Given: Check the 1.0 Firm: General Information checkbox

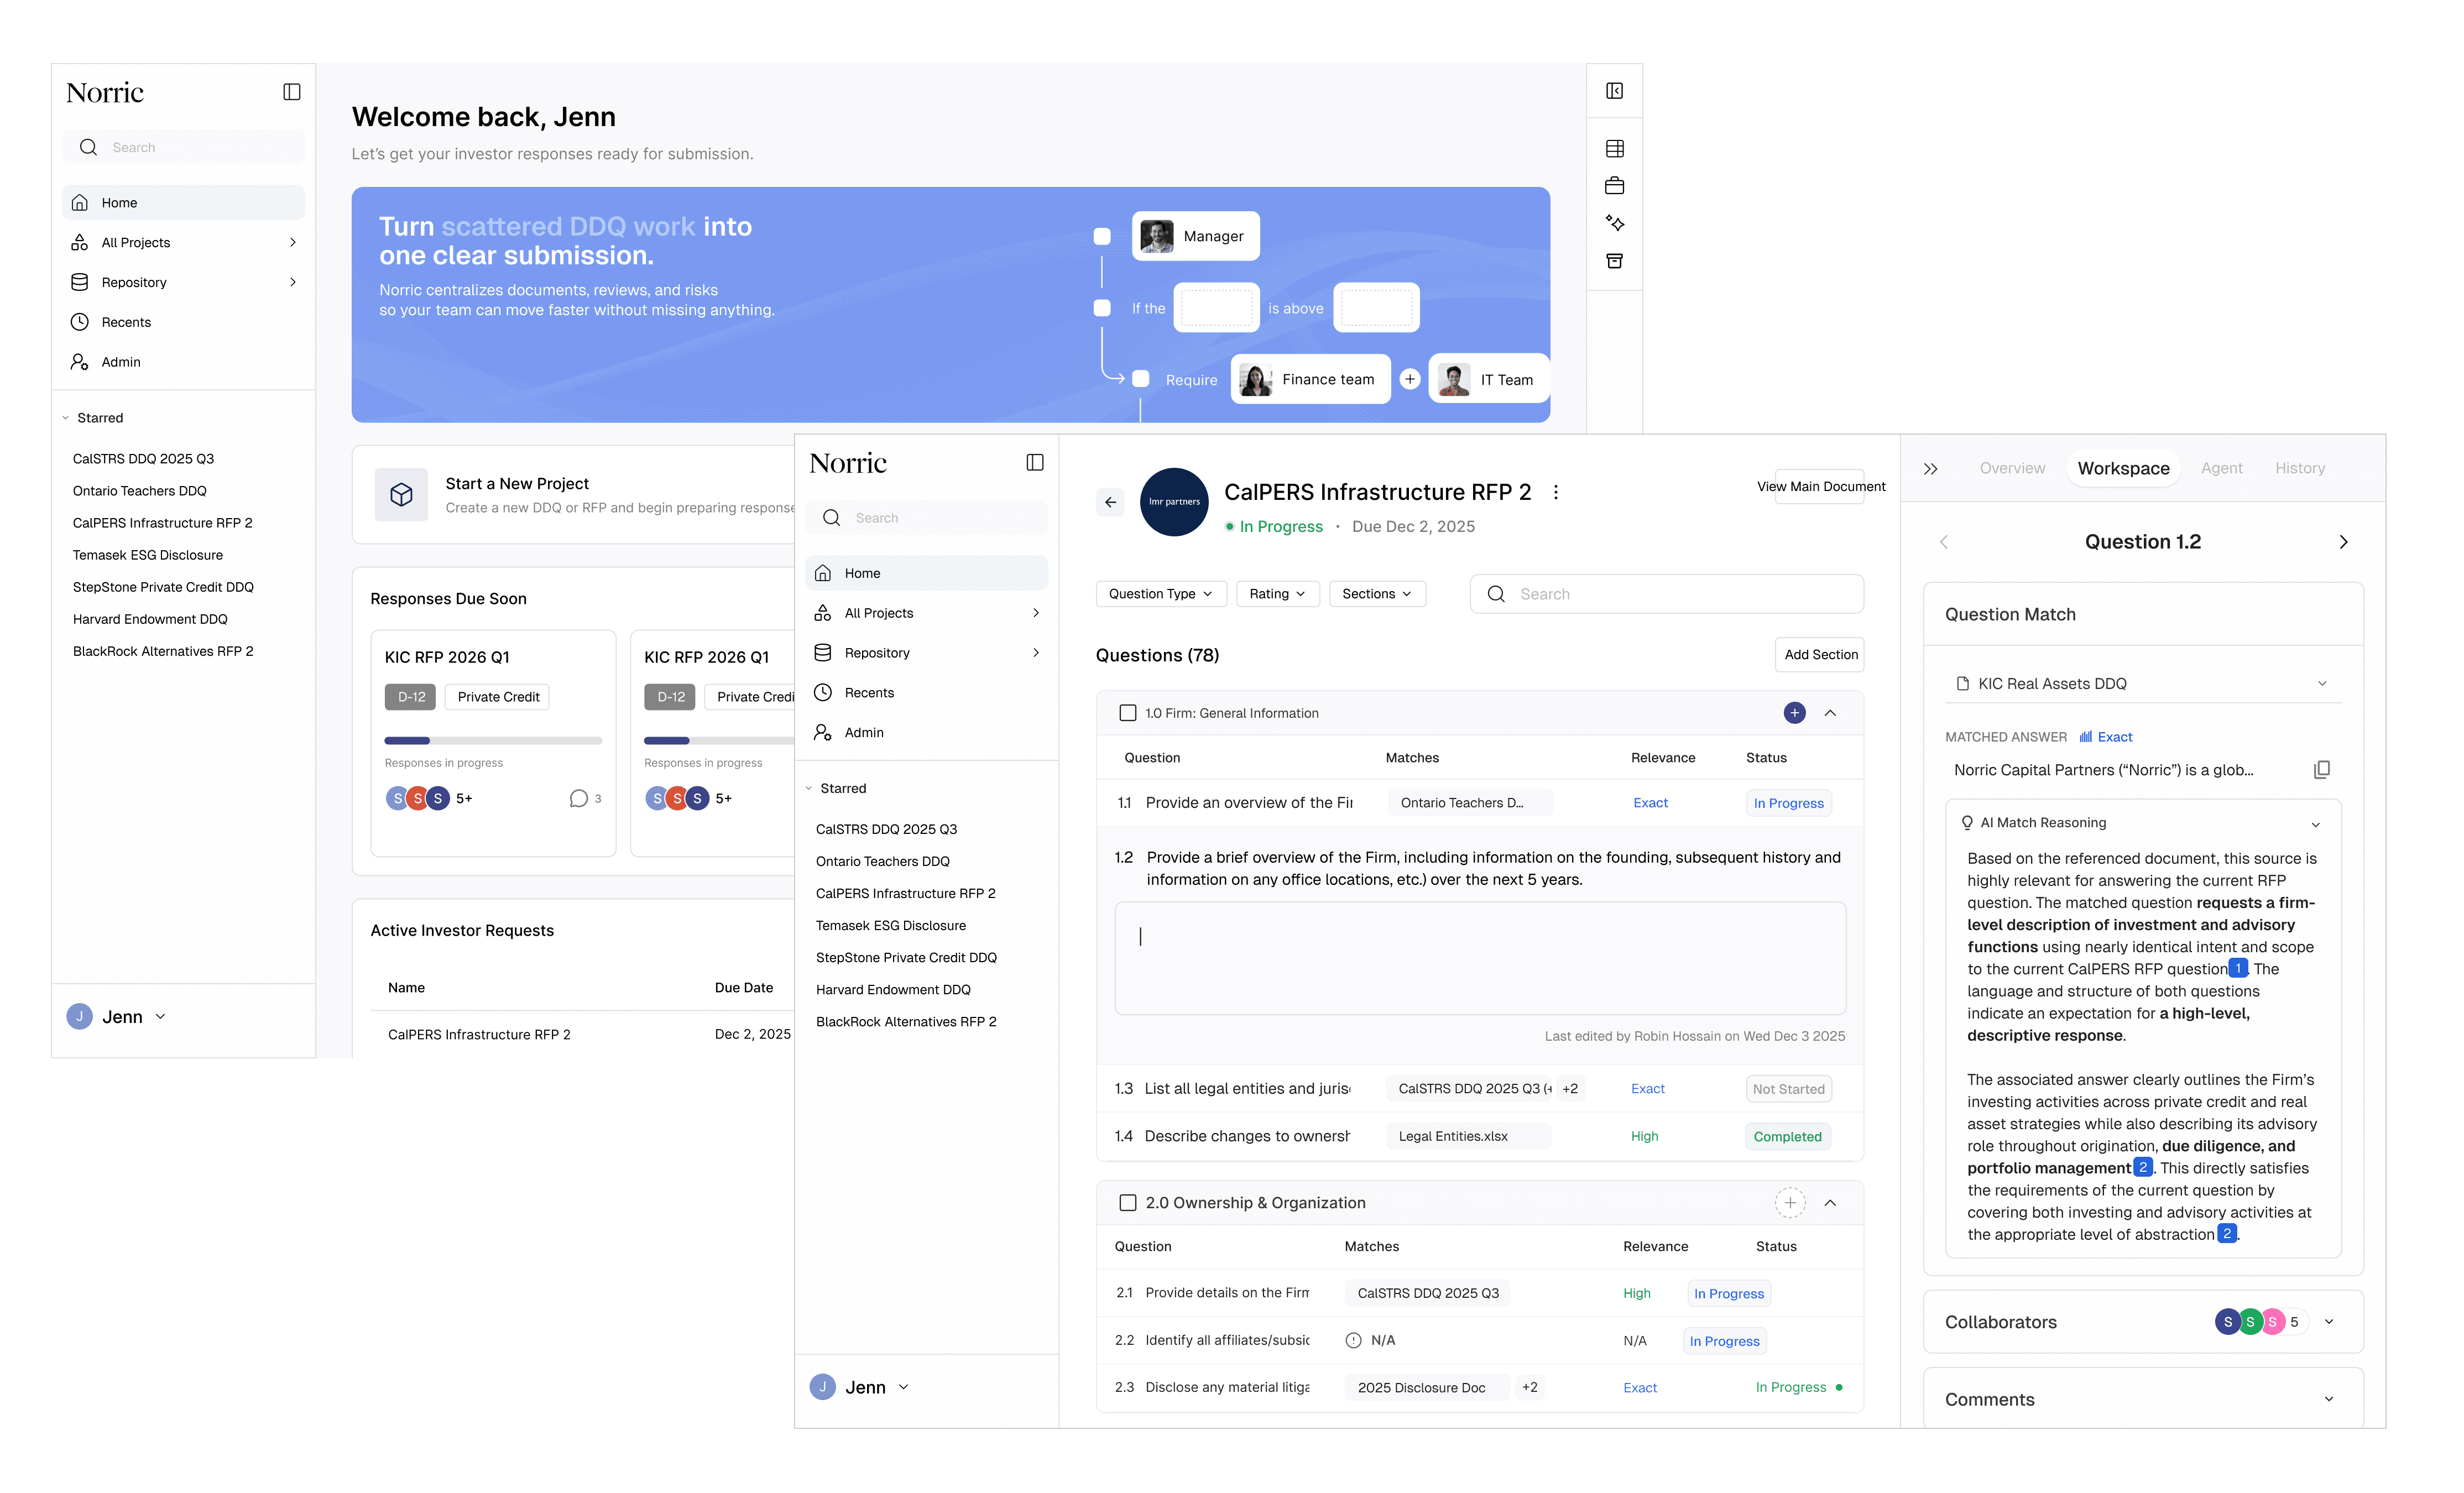Looking at the screenshot, I should [1127, 713].
